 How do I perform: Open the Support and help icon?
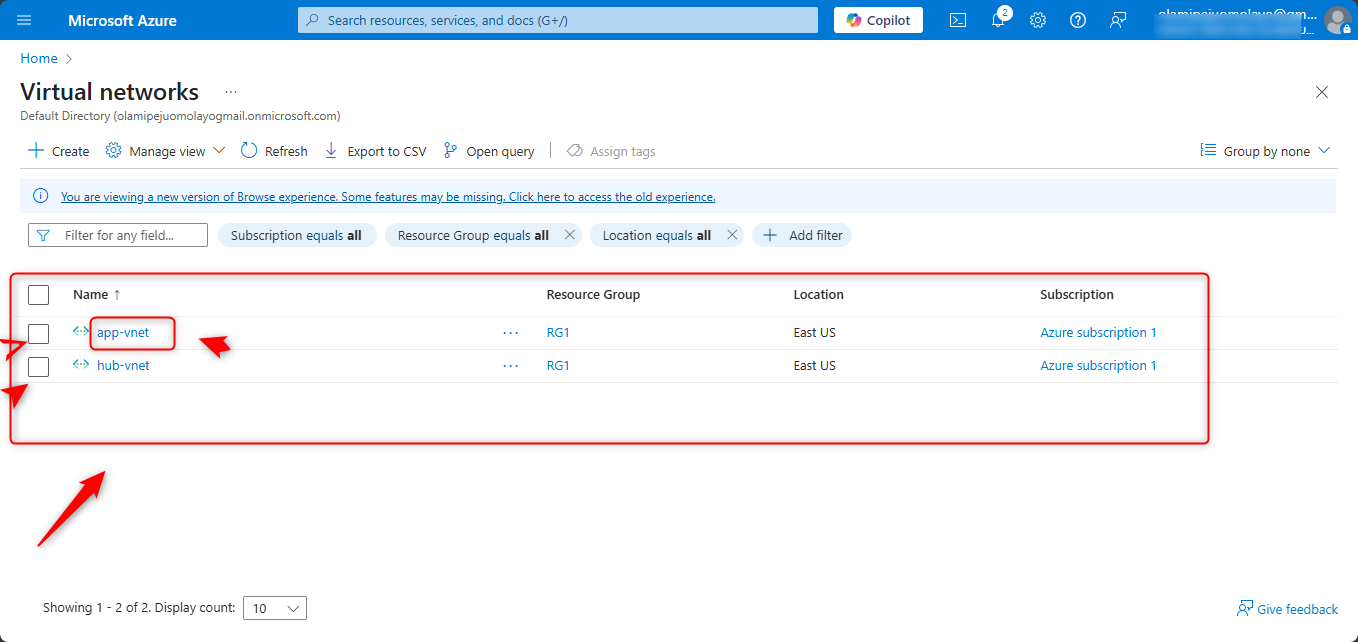1078,20
